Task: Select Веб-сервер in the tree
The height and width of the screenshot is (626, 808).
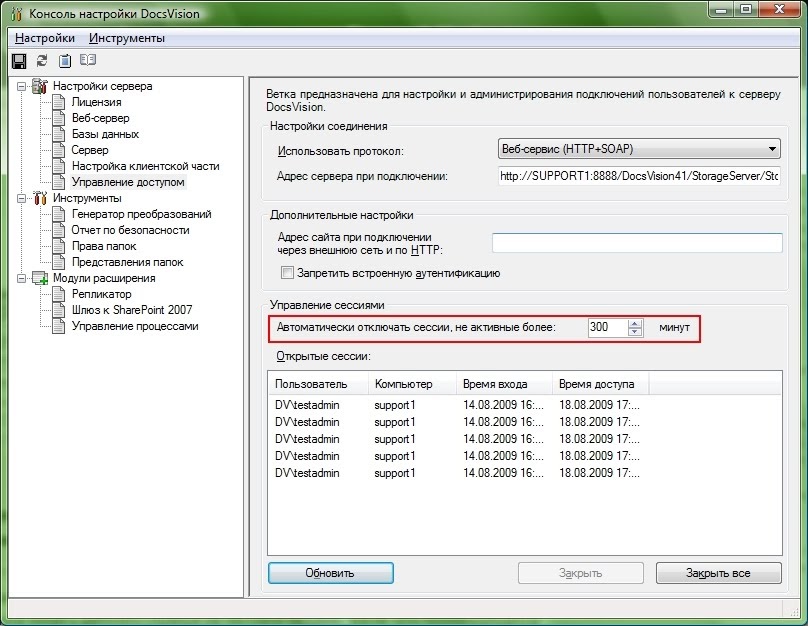Action: [100, 118]
